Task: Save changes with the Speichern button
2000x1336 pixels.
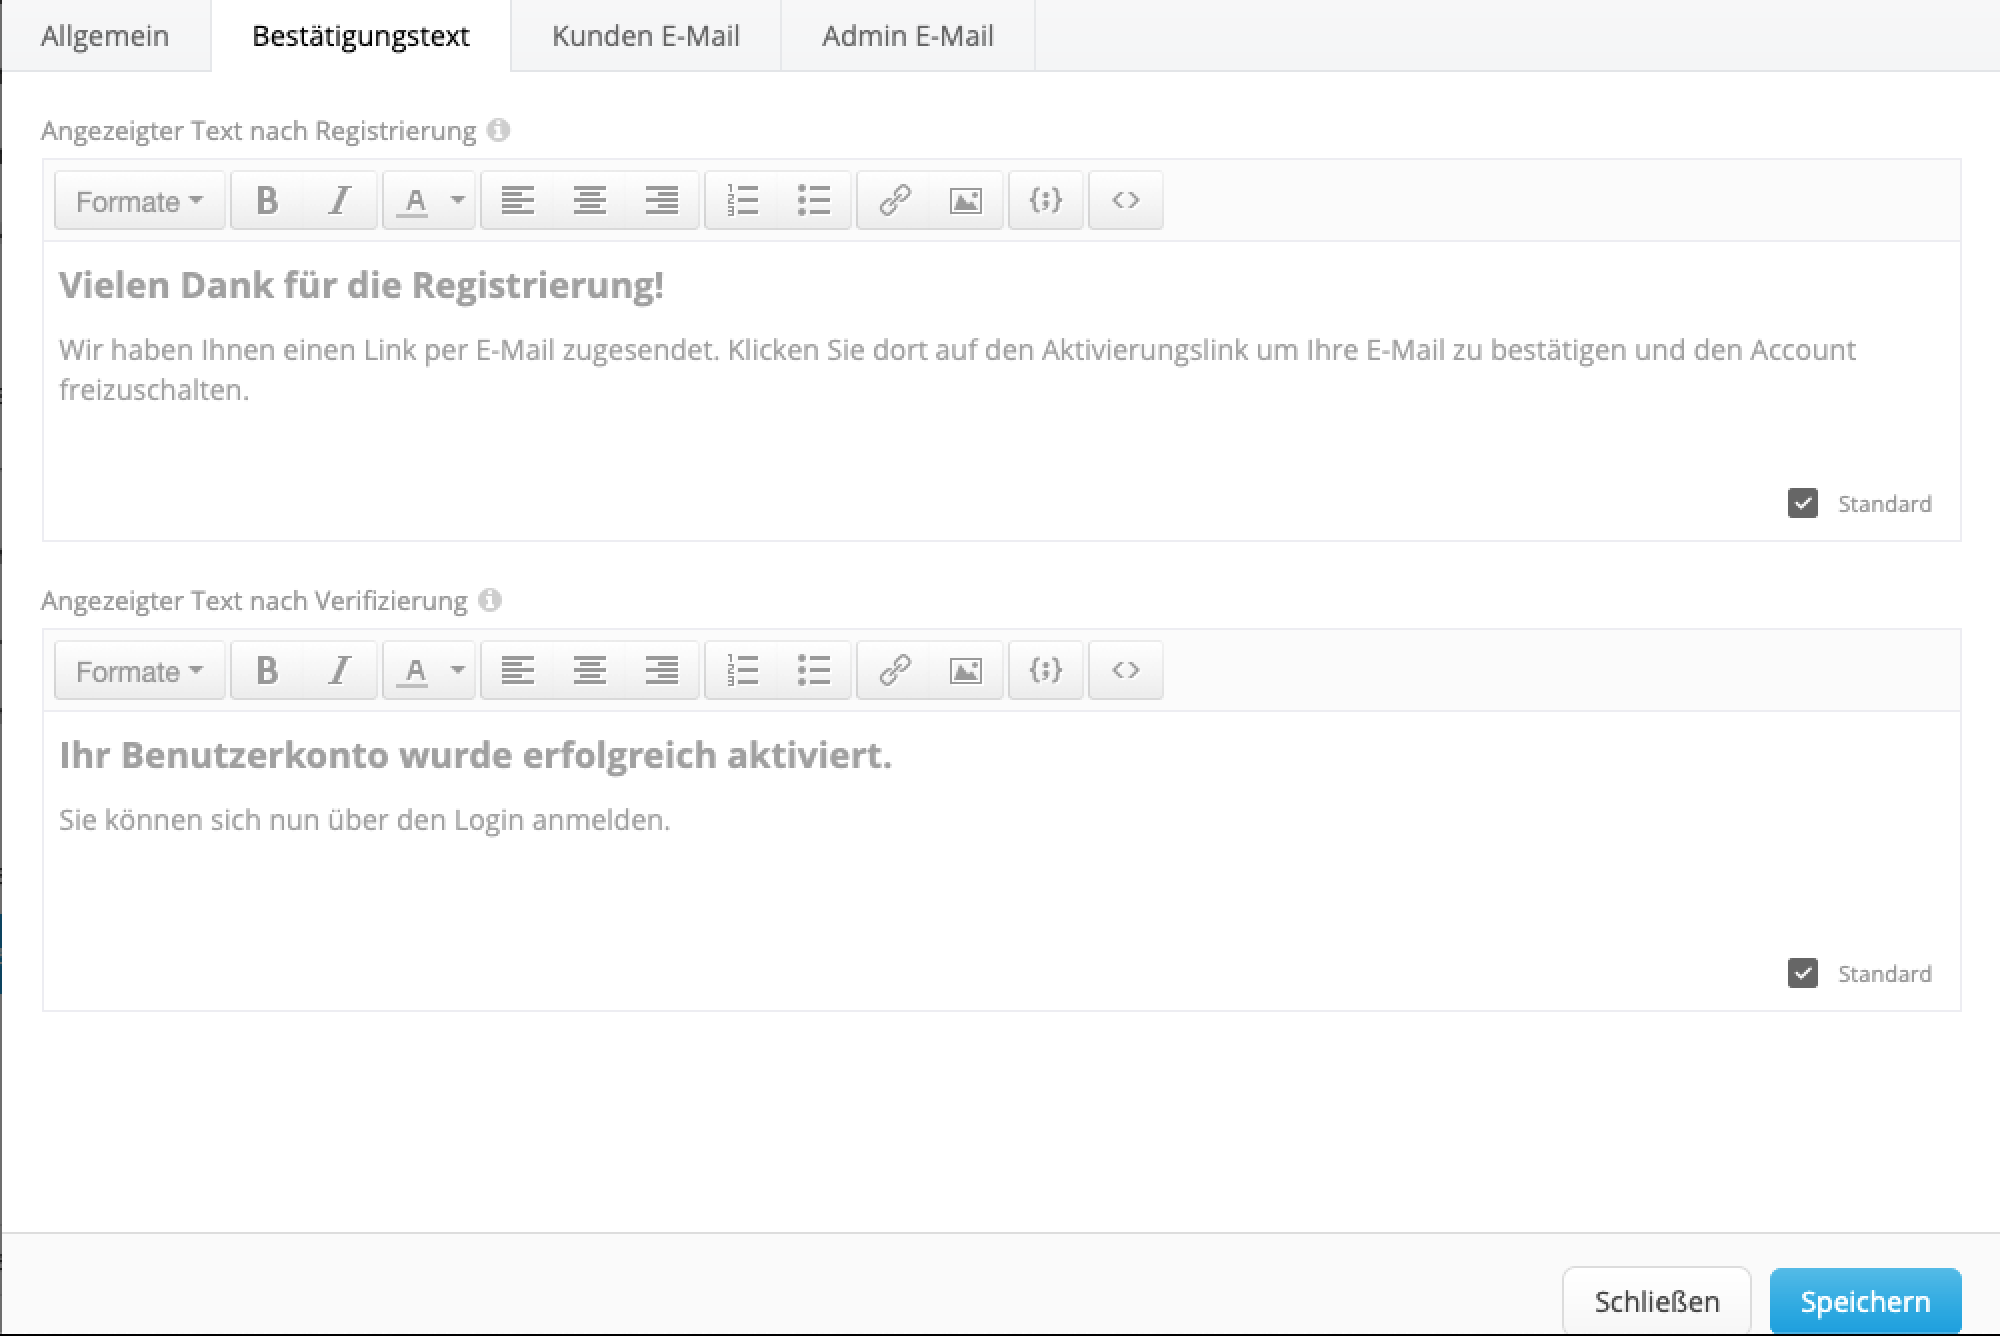Action: coord(1865,1301)
